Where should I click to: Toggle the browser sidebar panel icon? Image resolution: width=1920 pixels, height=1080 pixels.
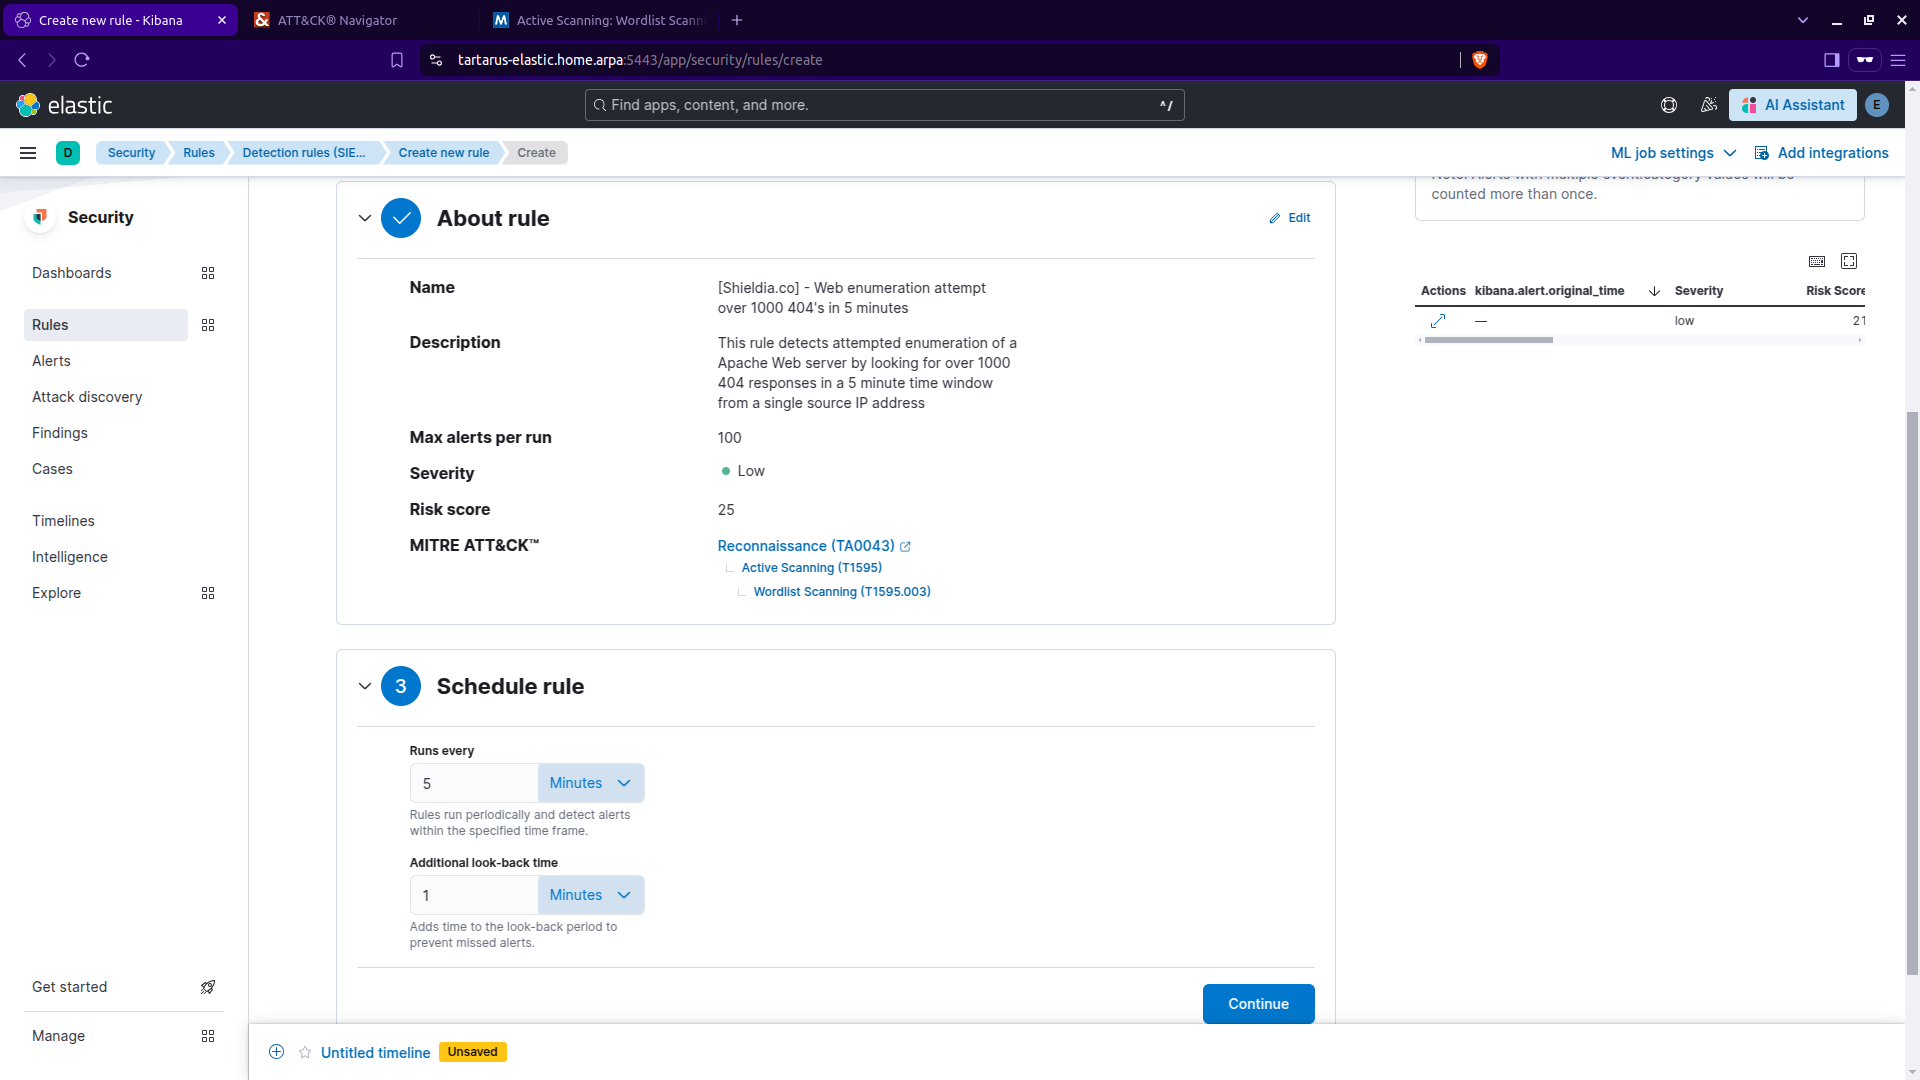(1832, 60)
